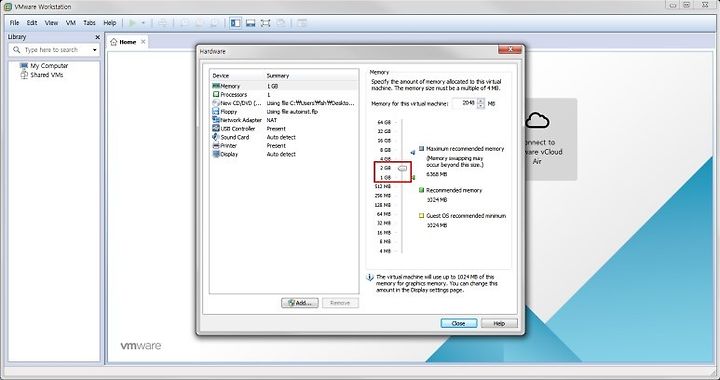The width and height of the screenshot is (720, 380).
Task: Click the green recommended memory marker on slider
Action: click(413, 178)
